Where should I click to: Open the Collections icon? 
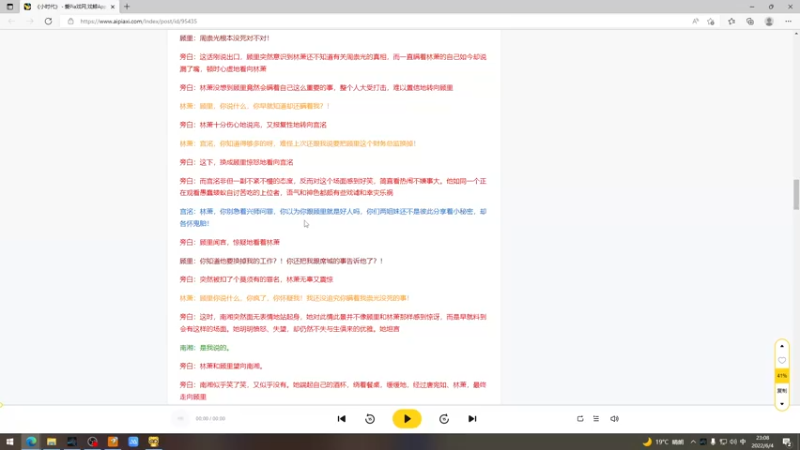point(750,21)
